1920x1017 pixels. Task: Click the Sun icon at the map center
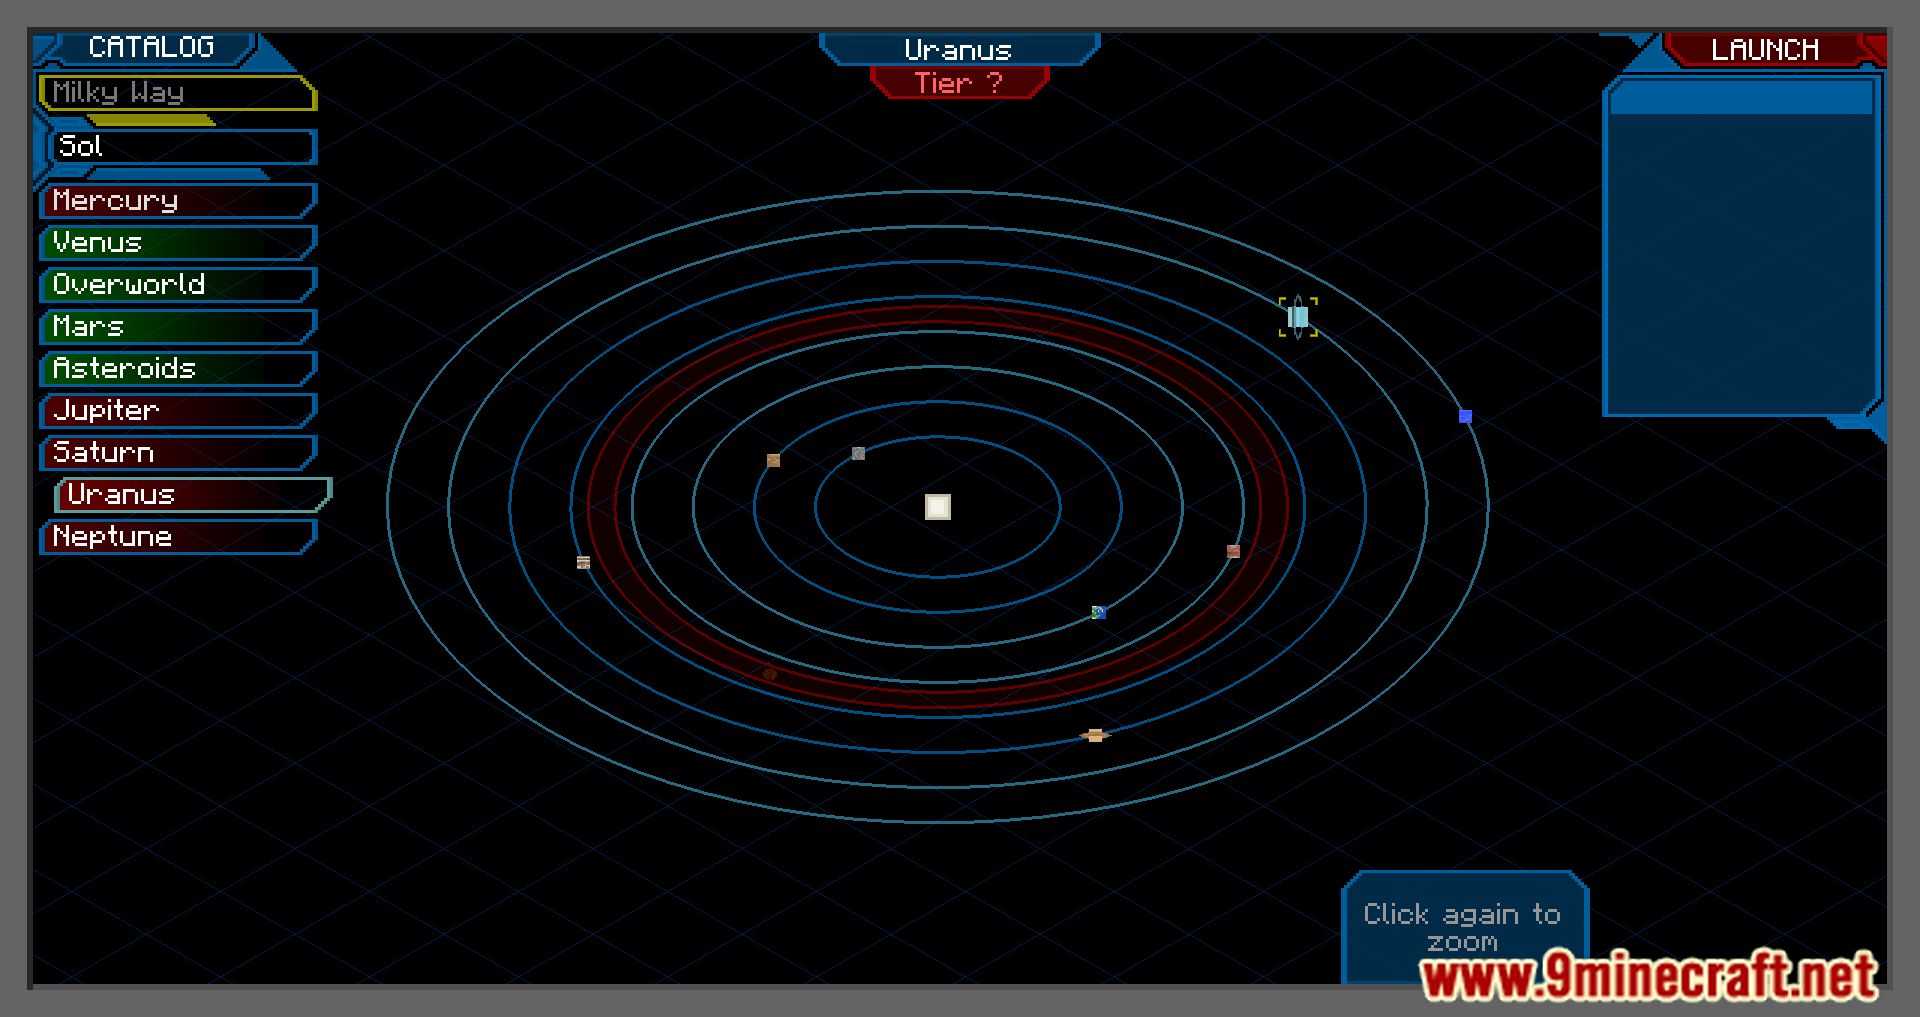[x=937, y=507]
